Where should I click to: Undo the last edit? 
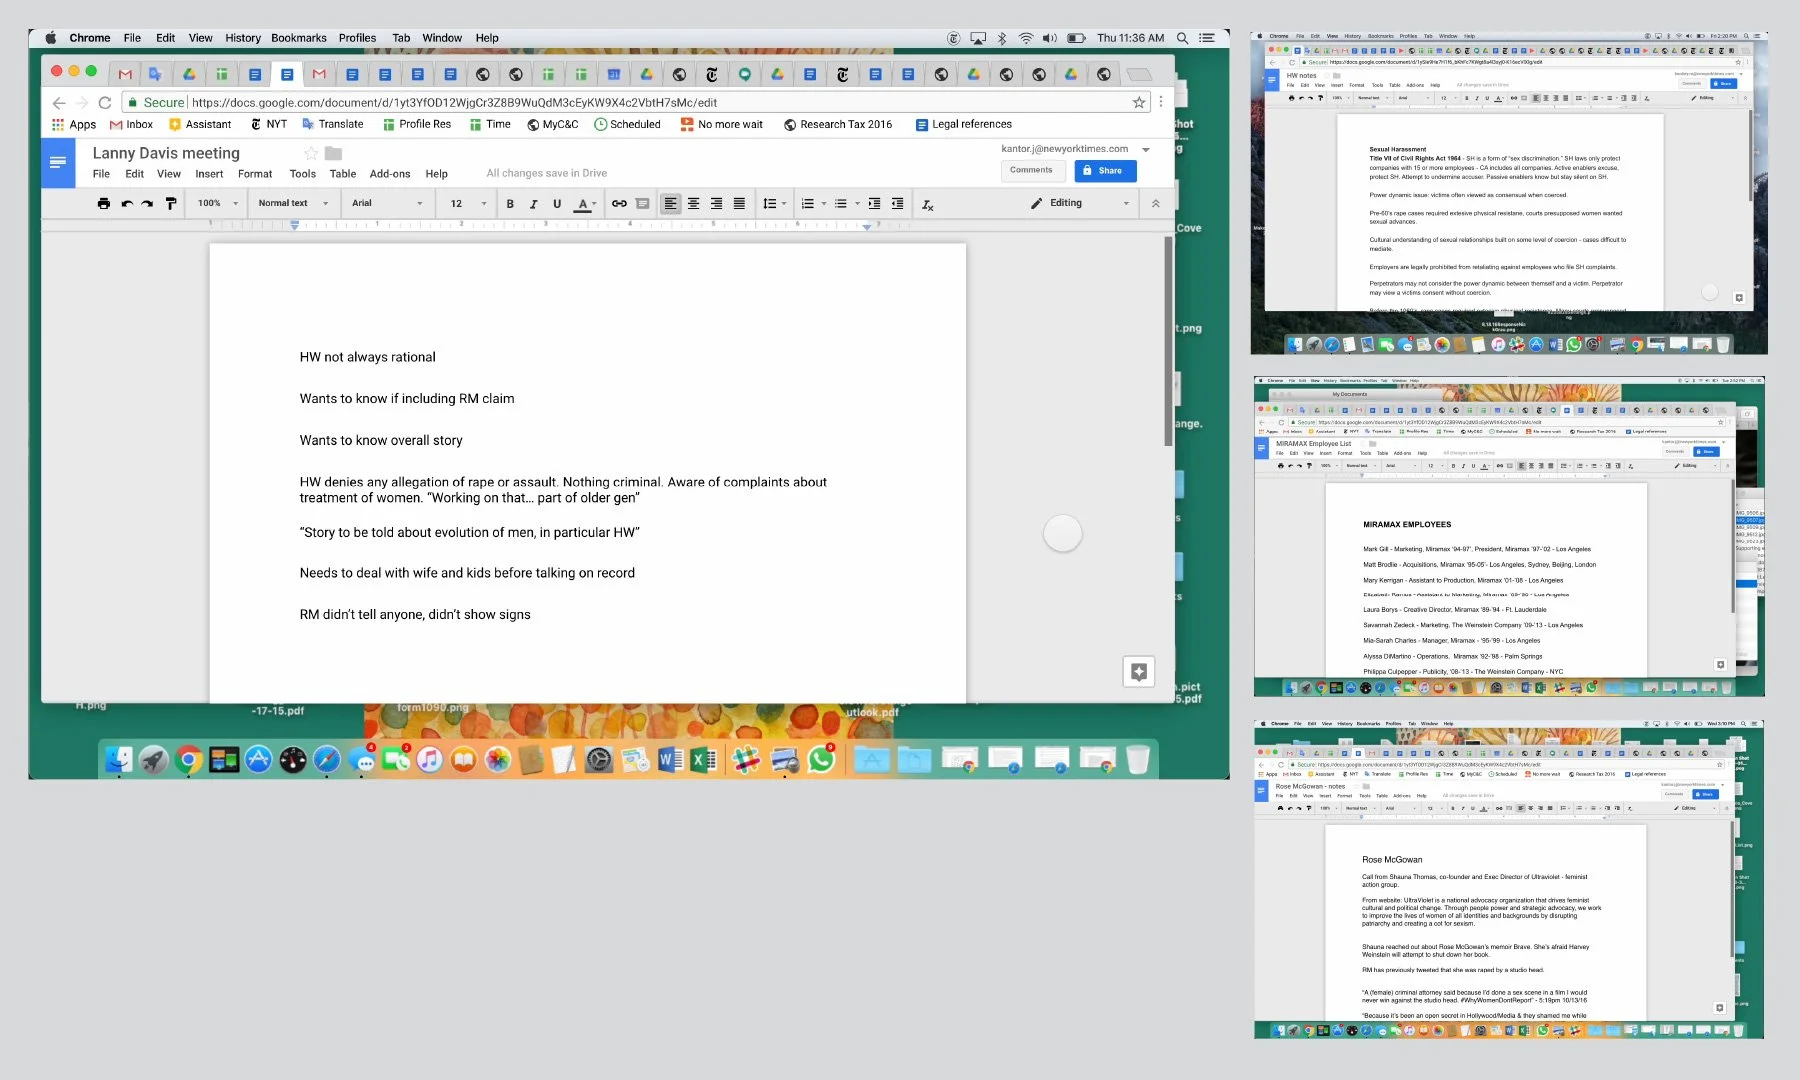pos(126,203)
